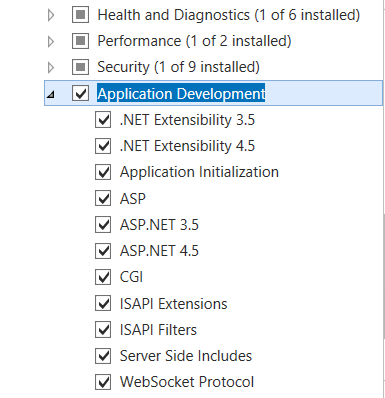The image size is (385, 398).
Task: Select the 'ASP' feature label
Action: (x=133, y=199)
